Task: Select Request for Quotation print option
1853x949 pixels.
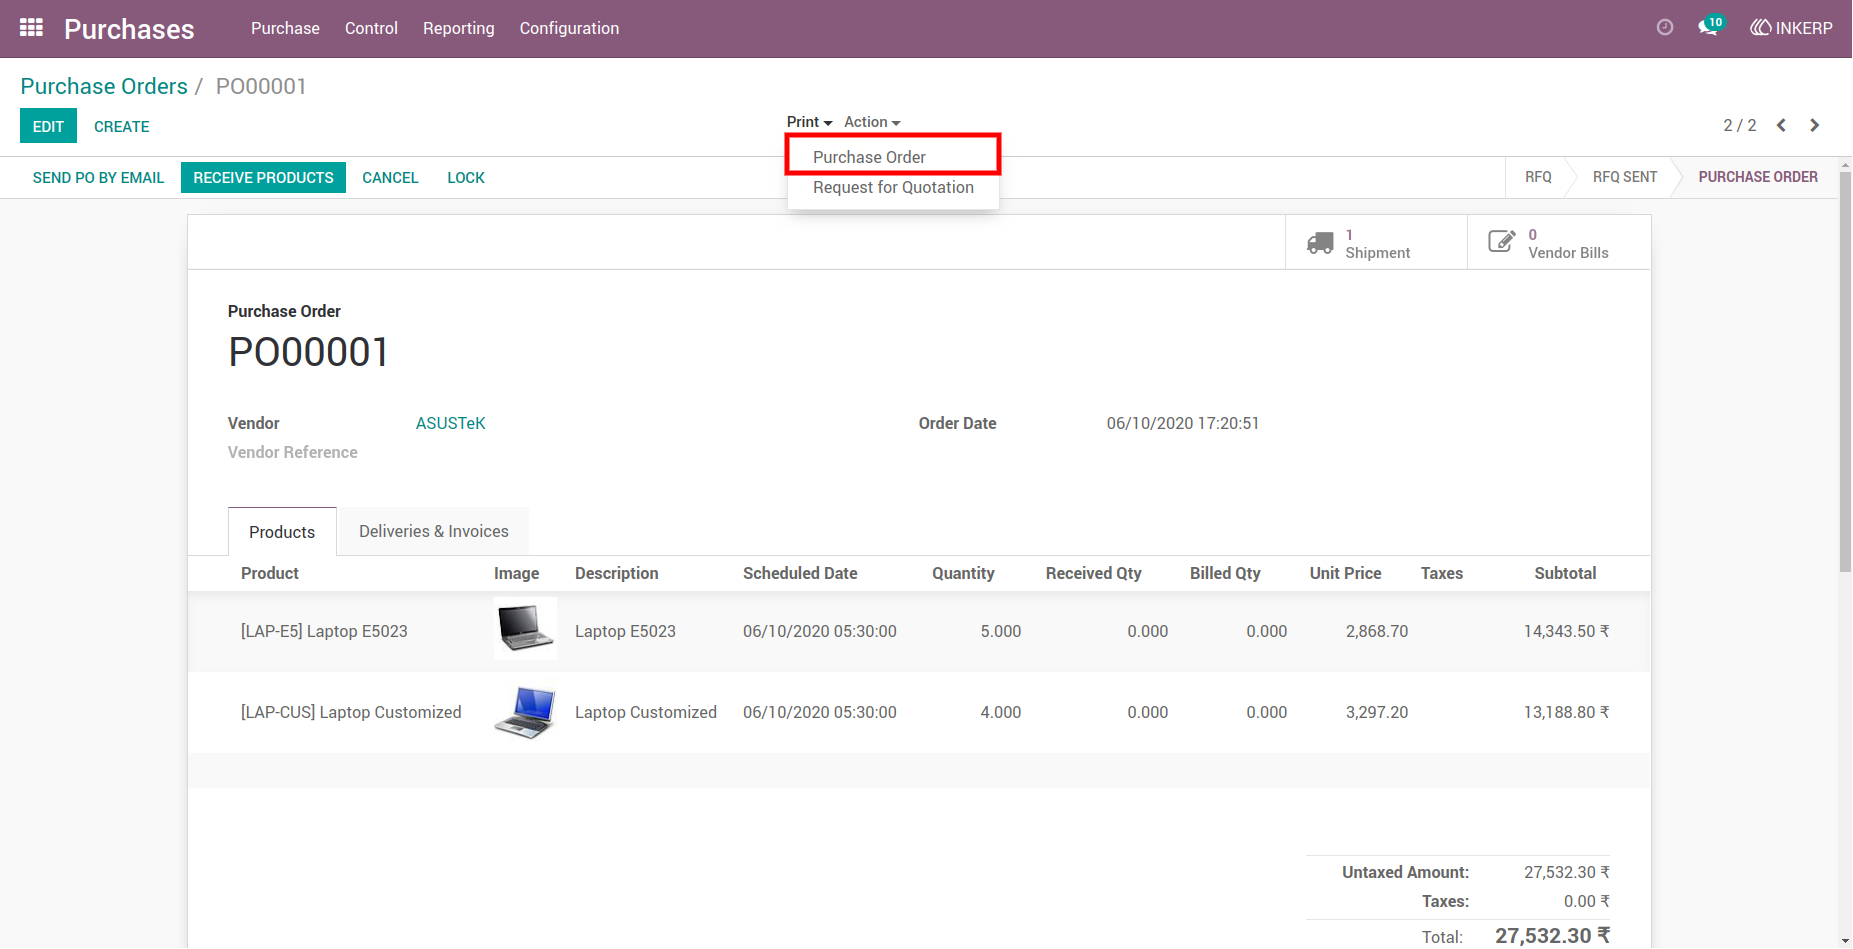Action: (x=893, y=187)
